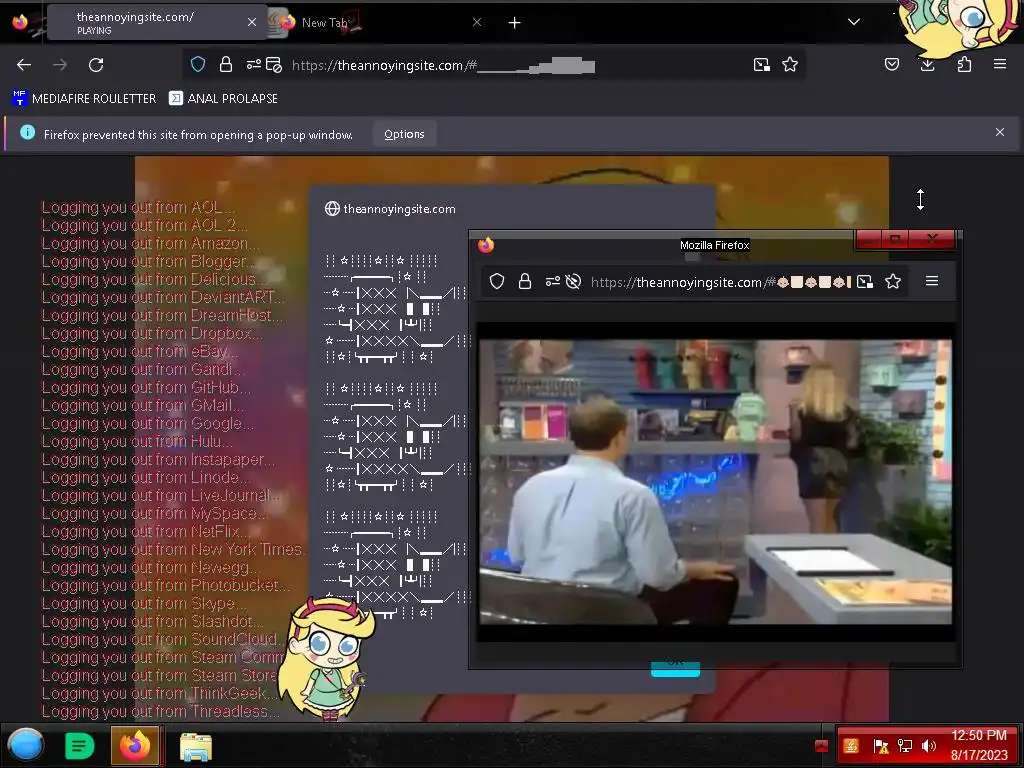The height and width of the screenshot is (768, 1024).
Task: Open the Start orb on the taskbar
Action: click(26, 745)
